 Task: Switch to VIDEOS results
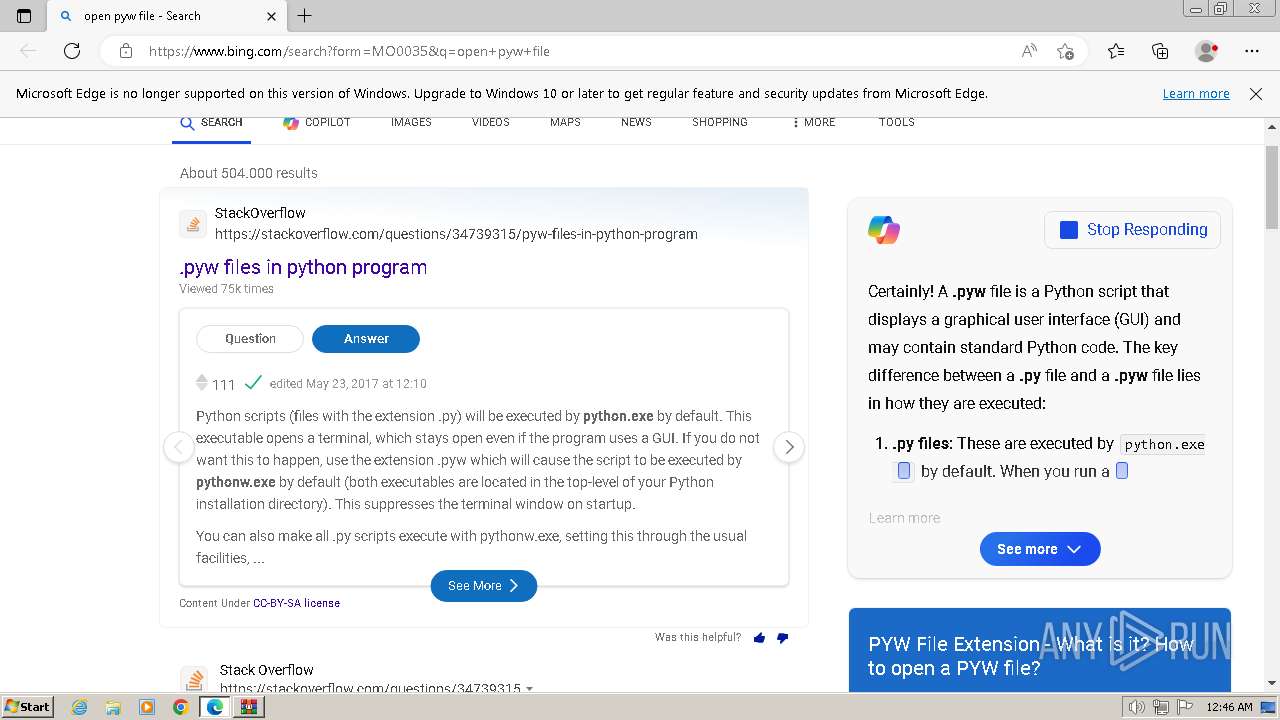tap(490, 122)
